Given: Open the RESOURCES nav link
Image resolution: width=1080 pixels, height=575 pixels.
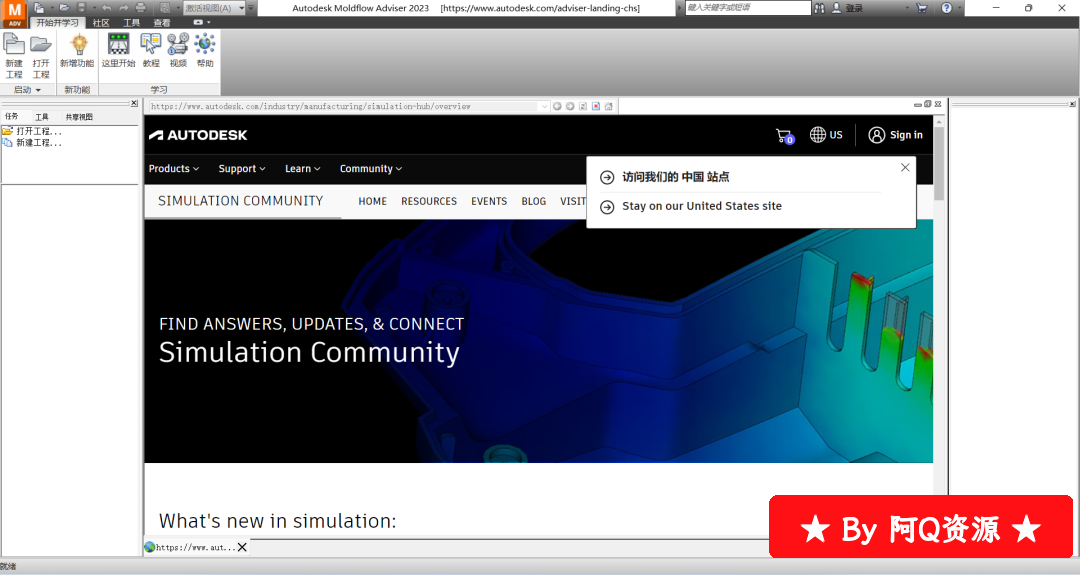Looking at the screenshot, I should coord(429,201).
